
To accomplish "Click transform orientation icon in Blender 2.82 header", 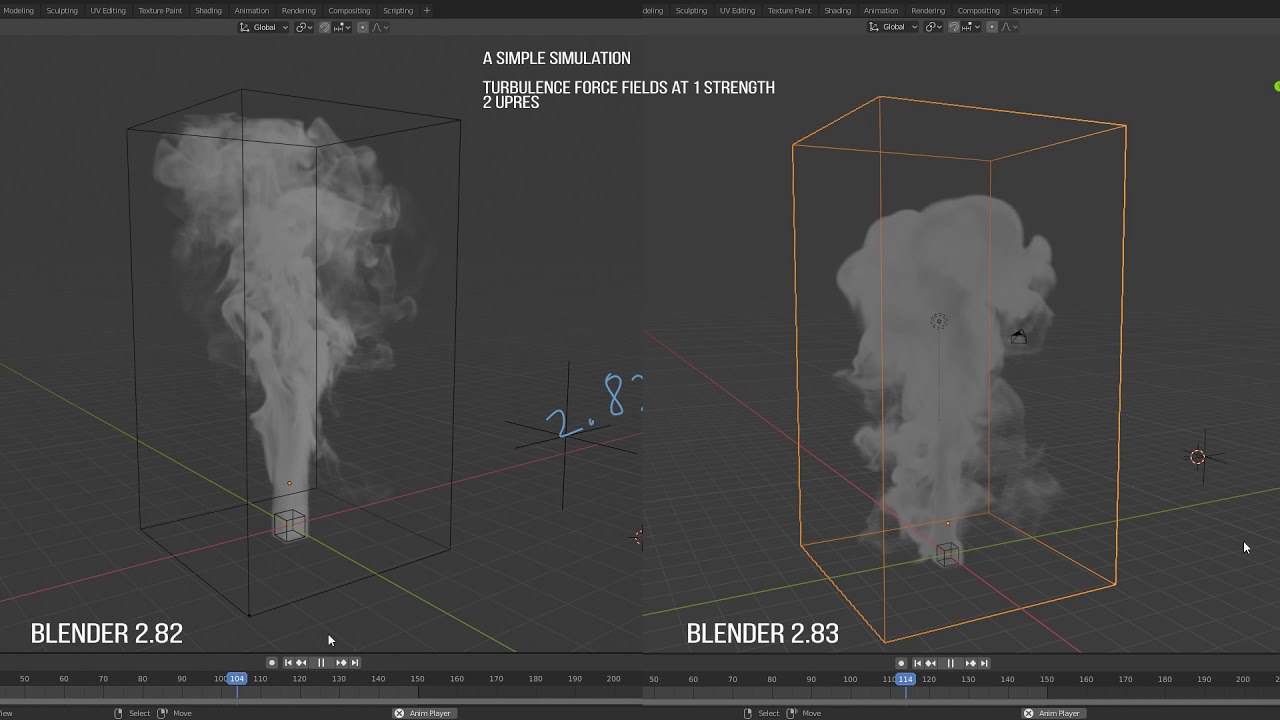I will coord(245,27).
